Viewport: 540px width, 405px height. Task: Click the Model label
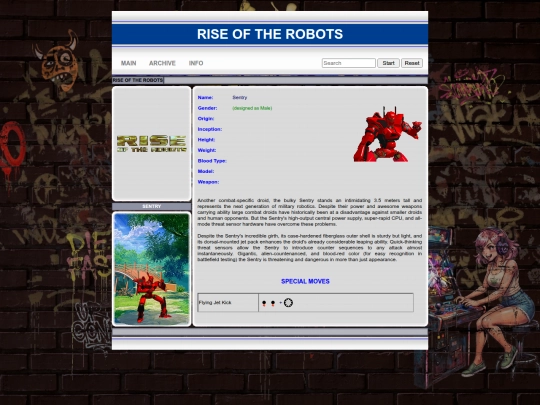click(x=206, y=172)
